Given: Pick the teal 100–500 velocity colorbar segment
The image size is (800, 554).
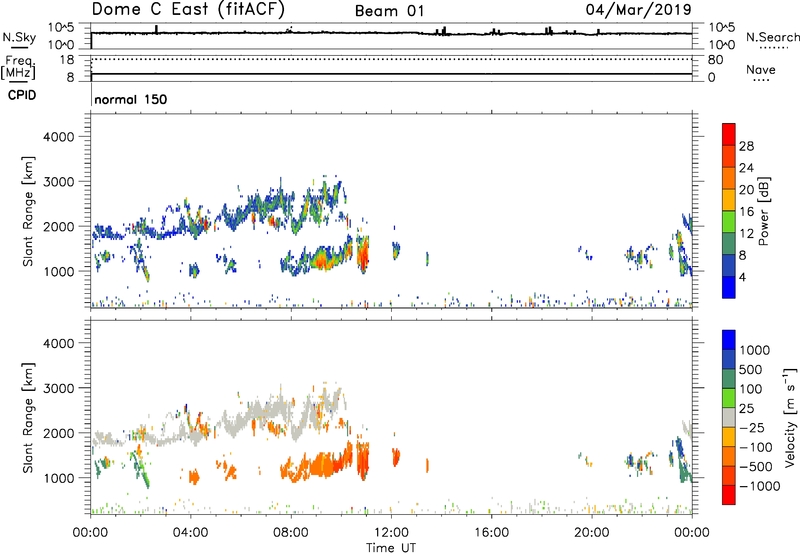Looking at the screenshot, I should 729,379.
